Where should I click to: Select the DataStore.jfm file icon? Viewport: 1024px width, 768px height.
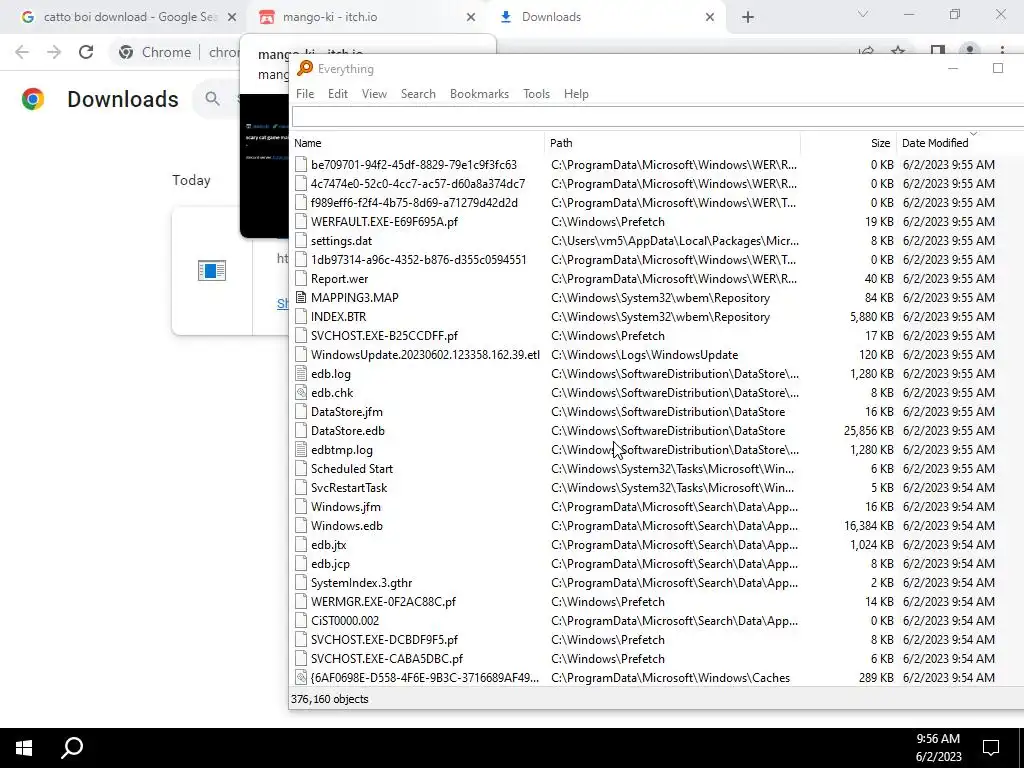click(300, 411)
